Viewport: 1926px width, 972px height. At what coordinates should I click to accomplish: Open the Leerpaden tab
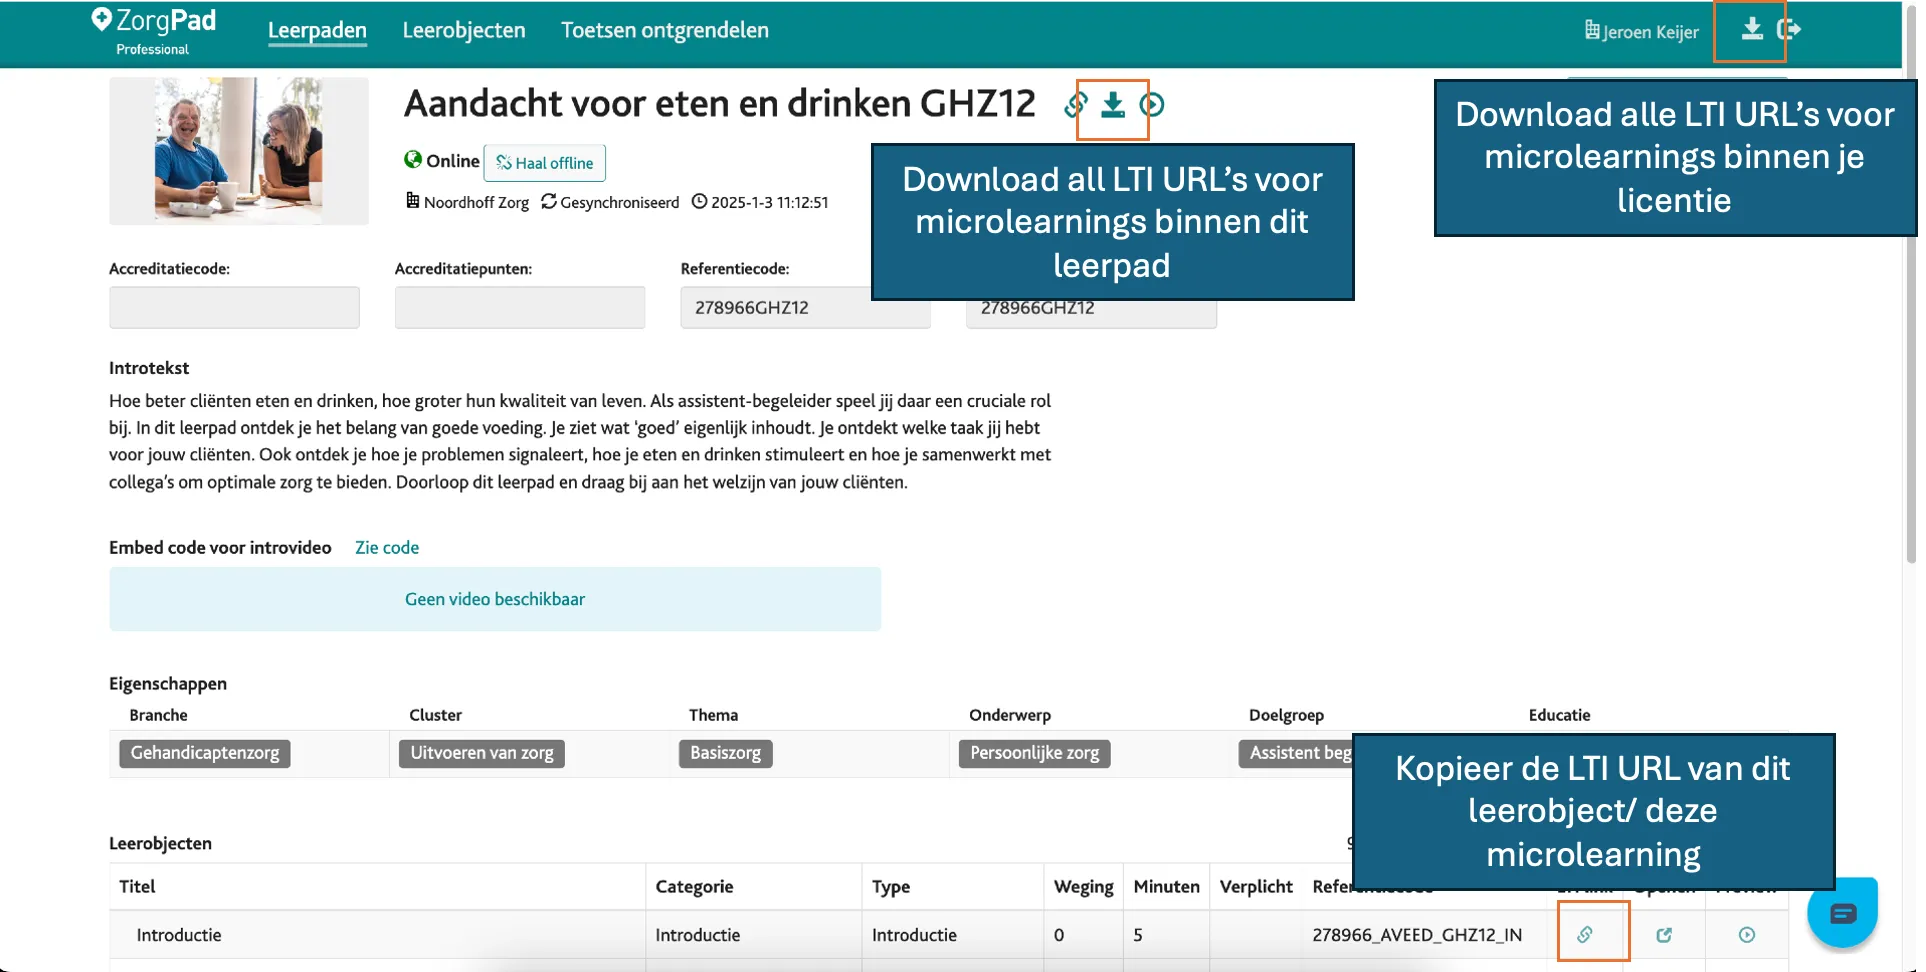pos(317,31)
